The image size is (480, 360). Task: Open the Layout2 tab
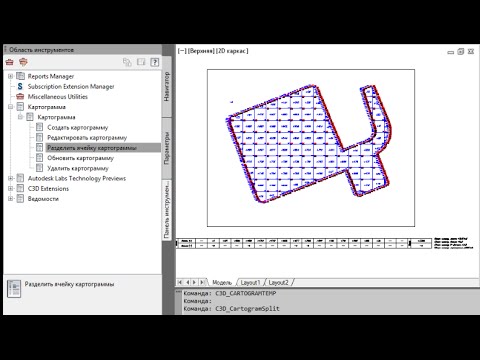coord(278,283)
